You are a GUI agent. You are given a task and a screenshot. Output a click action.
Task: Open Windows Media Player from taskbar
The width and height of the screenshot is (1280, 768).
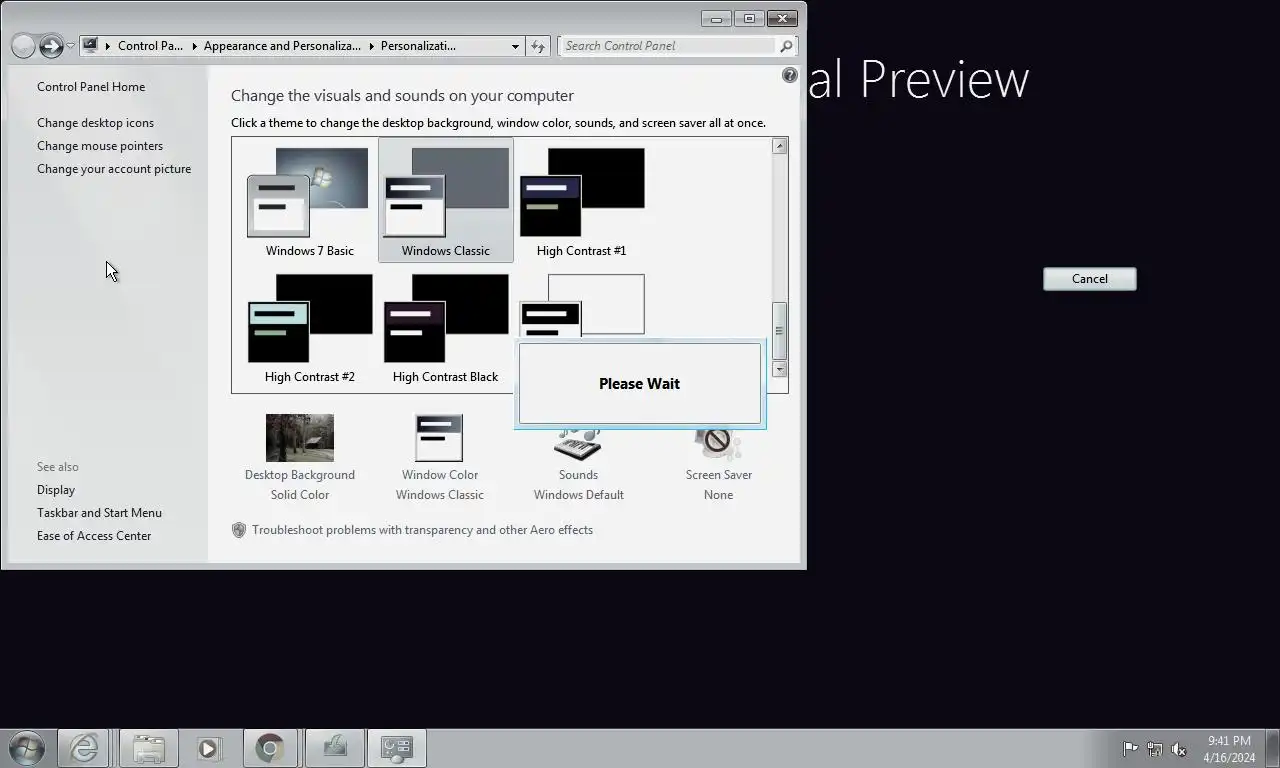coord(208,747)
